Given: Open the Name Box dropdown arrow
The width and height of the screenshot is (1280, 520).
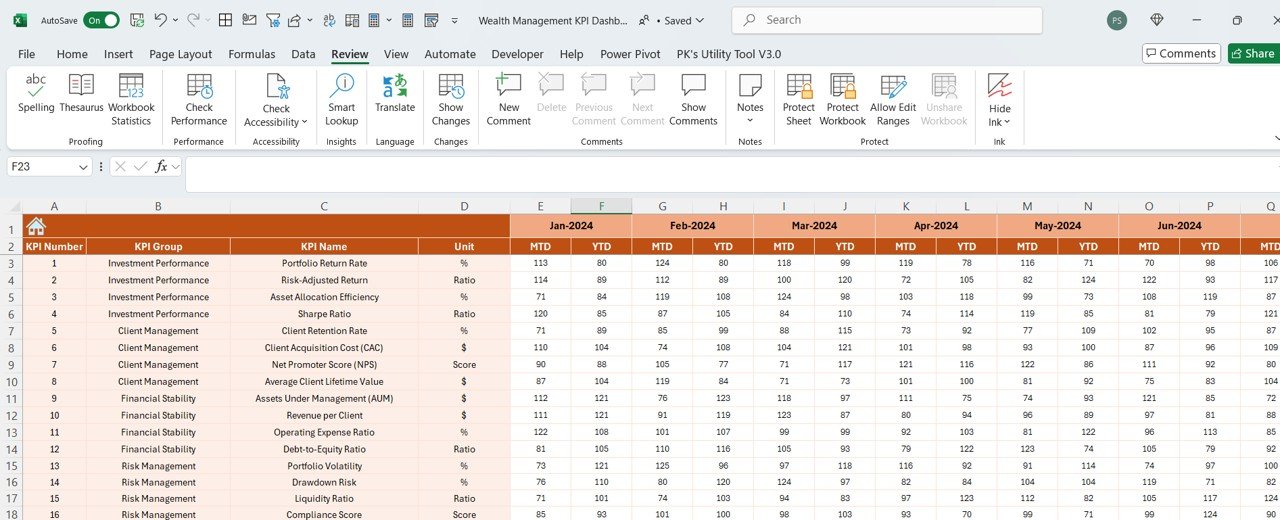Looking at the screenshot, I should click(83, 167).
